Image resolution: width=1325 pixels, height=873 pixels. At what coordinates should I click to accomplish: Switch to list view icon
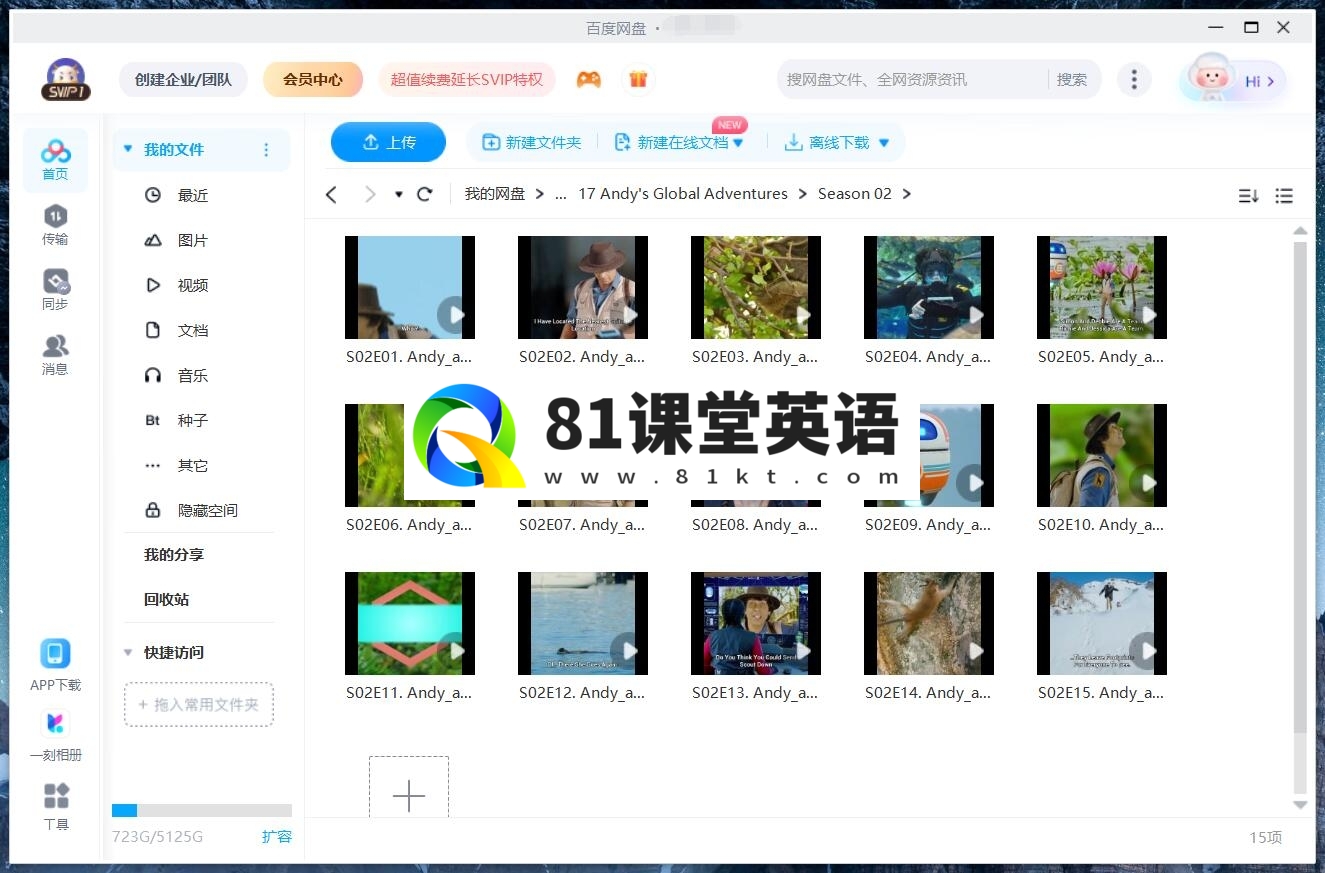pos(1284,196)
